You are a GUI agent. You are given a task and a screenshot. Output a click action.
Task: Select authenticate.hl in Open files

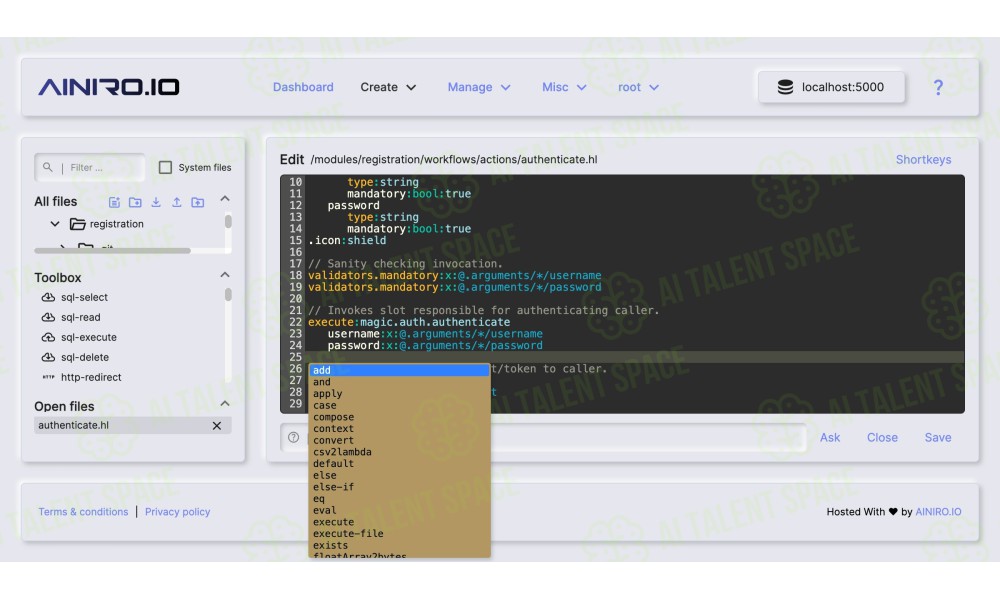[x=133, y=425]
